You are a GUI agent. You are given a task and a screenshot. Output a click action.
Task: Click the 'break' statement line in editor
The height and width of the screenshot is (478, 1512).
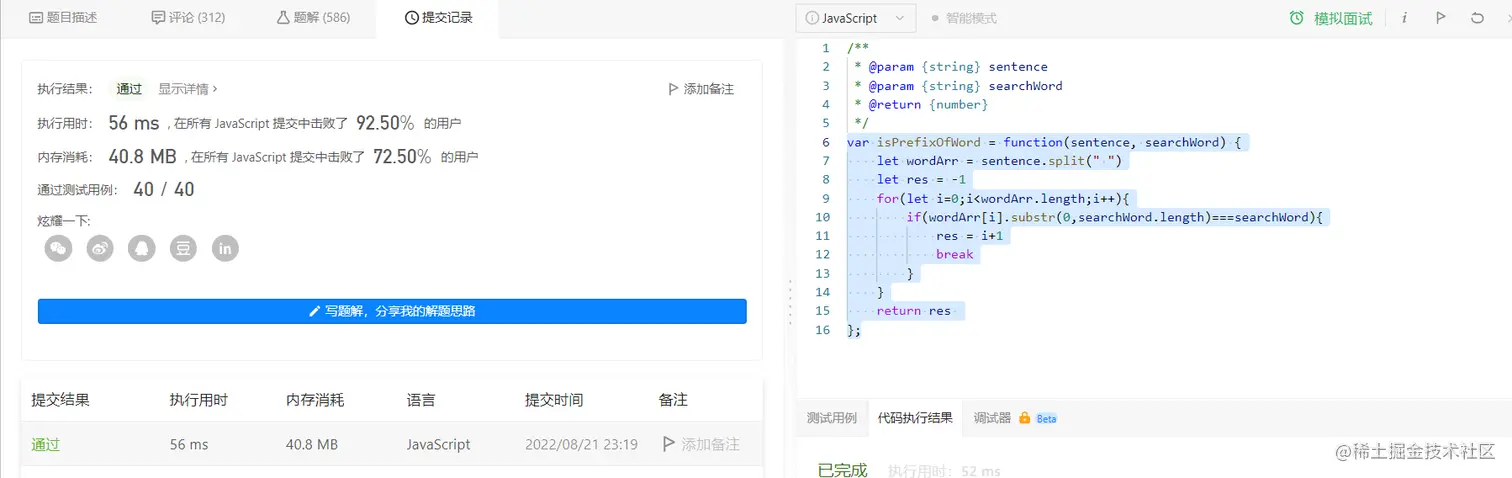(954, 254)
